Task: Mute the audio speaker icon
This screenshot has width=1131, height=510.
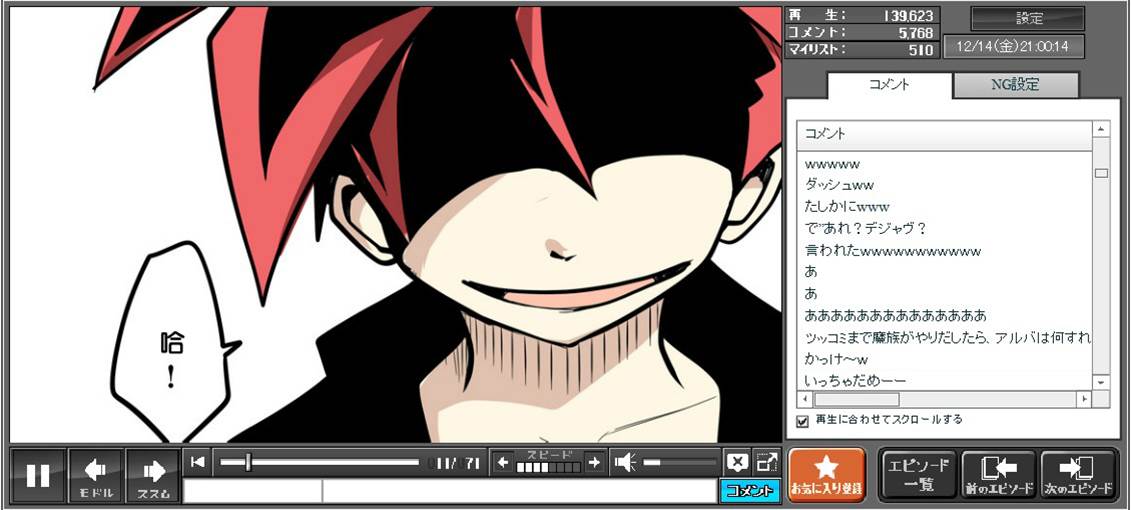Action: tap(625, 462)
